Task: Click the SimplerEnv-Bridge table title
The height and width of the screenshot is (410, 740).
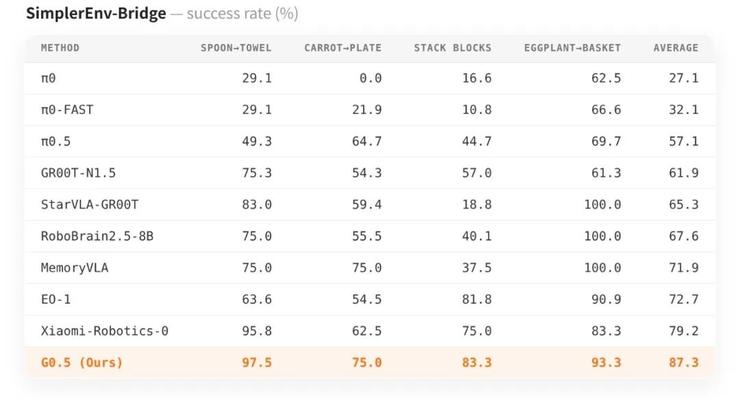Action: coord(96,13)
